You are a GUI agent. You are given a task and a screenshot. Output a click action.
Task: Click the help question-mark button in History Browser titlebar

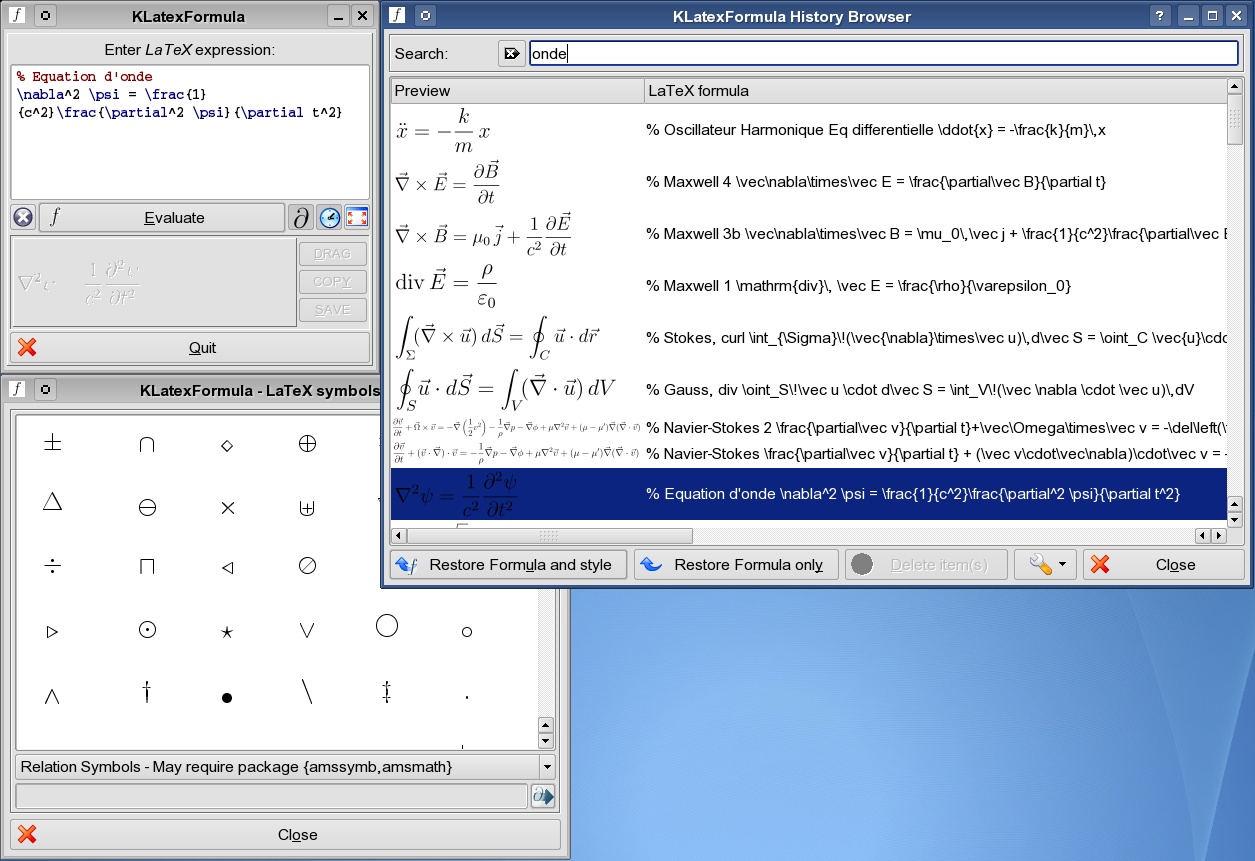[1160, 16]
